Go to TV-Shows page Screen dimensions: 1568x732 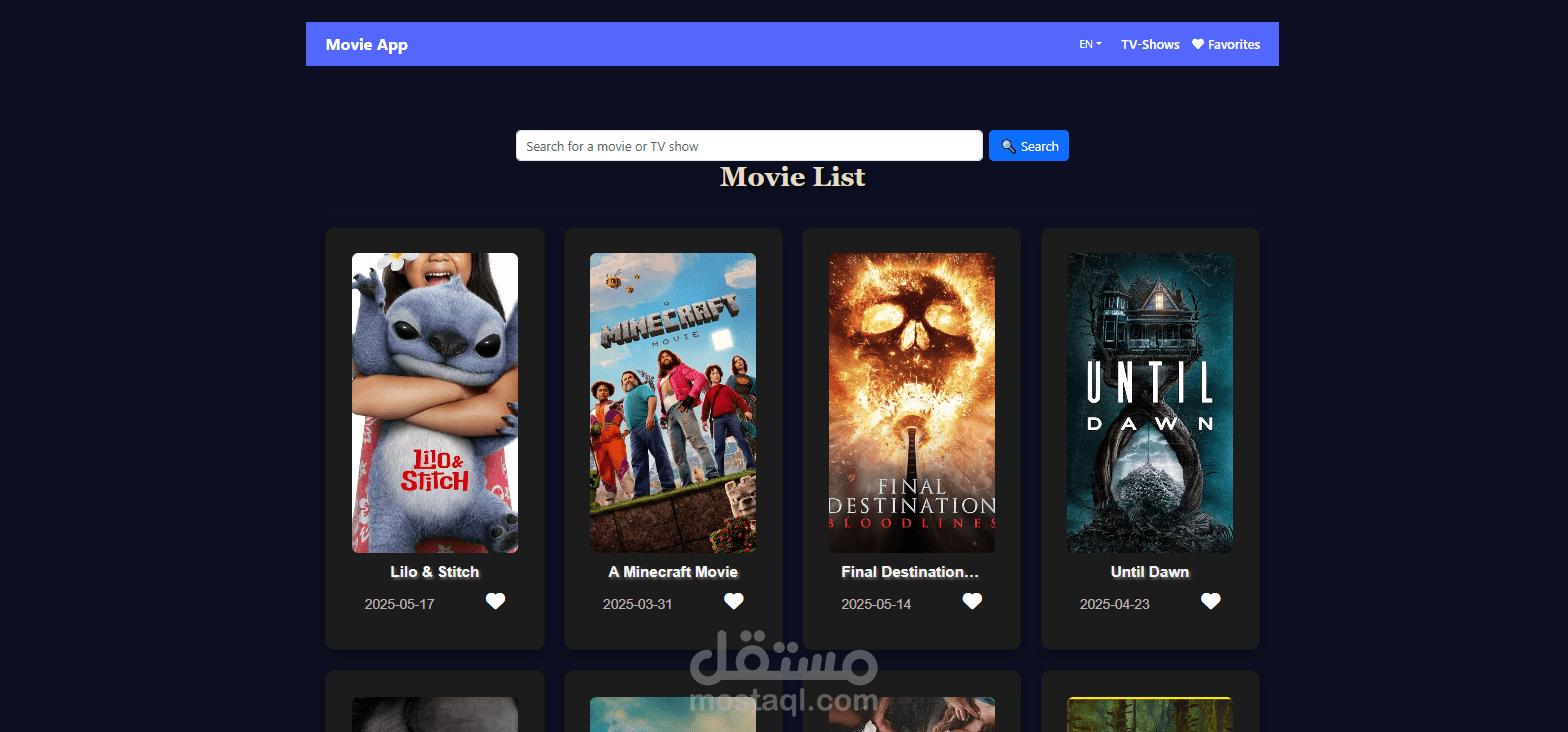point(1150,44)
